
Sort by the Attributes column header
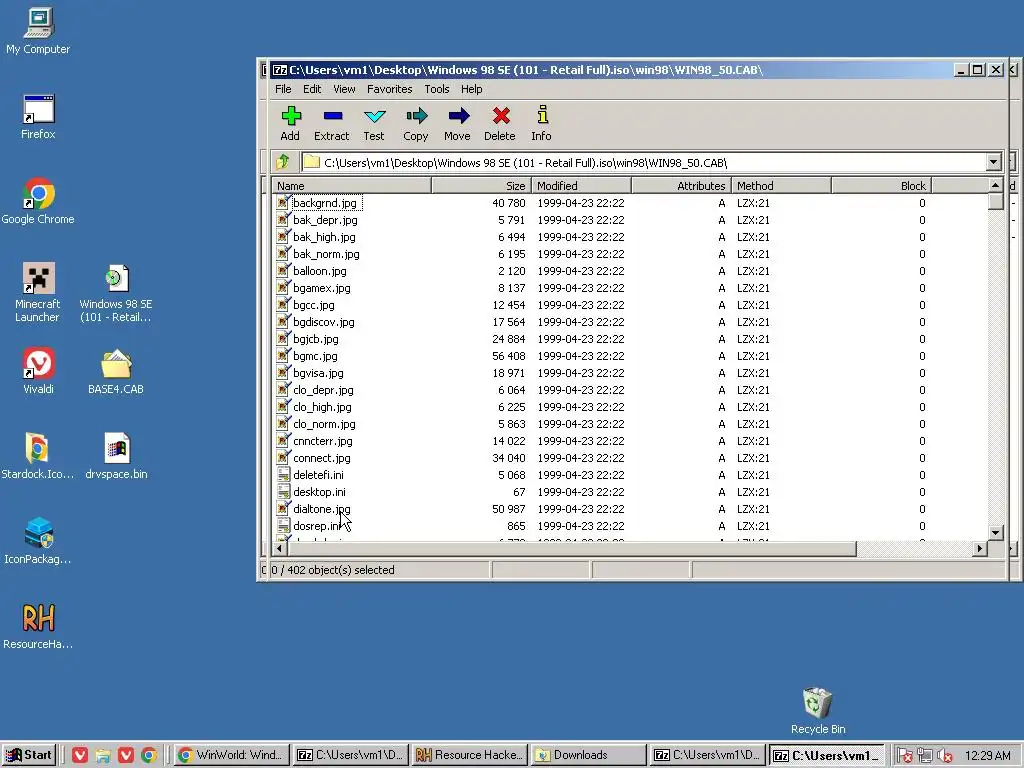pyautogui.click(x=681, y=185)
